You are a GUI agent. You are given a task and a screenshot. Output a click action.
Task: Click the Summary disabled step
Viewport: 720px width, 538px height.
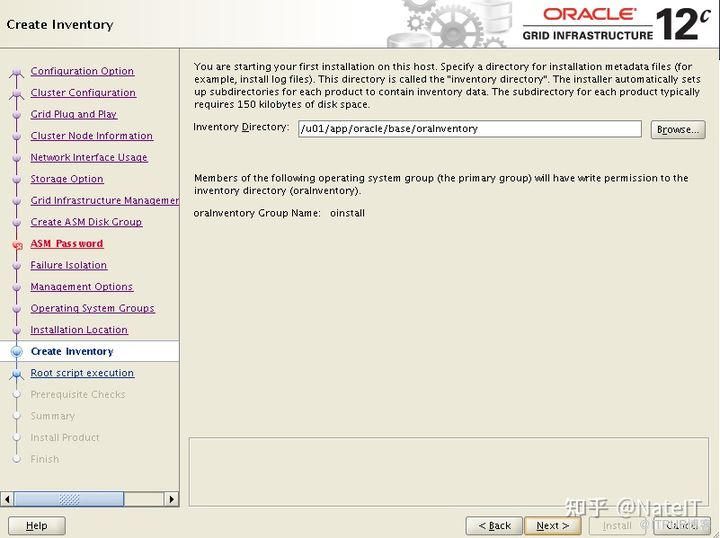coord(52,416)
